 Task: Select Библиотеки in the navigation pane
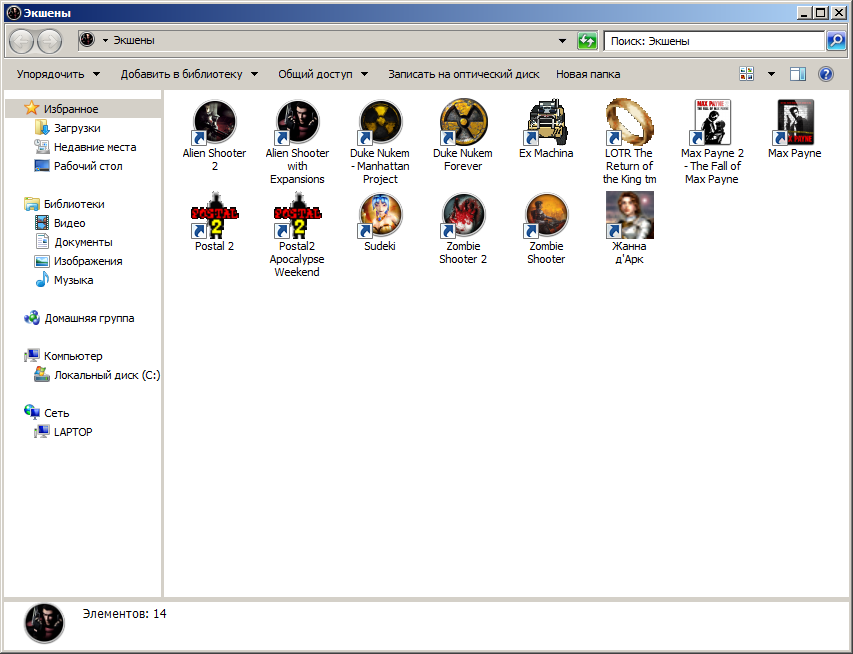point(74,204)
